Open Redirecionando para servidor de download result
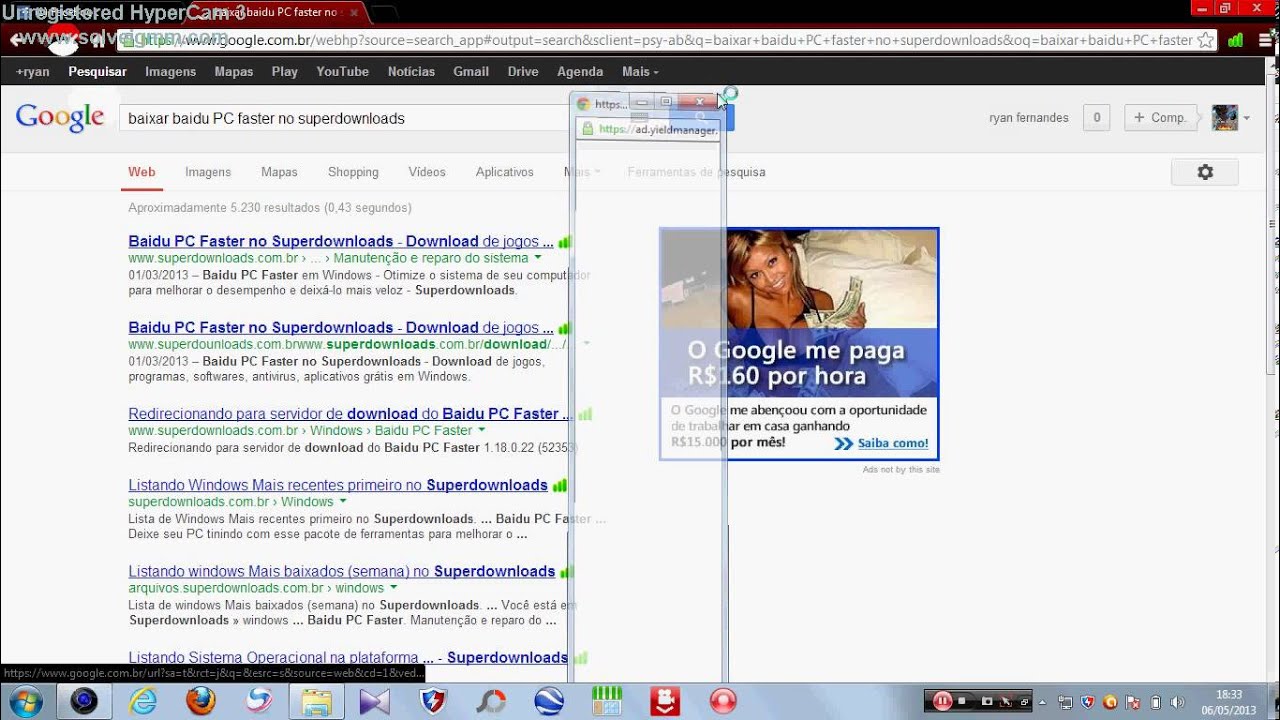Screen dimensions: 1280x720 (350, 413)
